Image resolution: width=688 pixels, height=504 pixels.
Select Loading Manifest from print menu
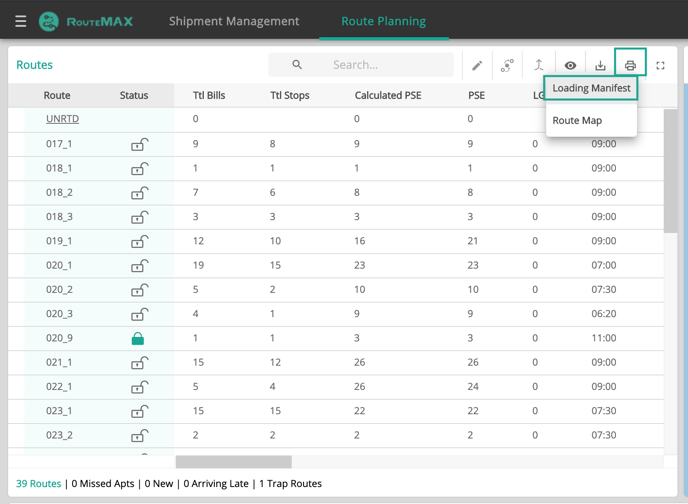point(591,88)
